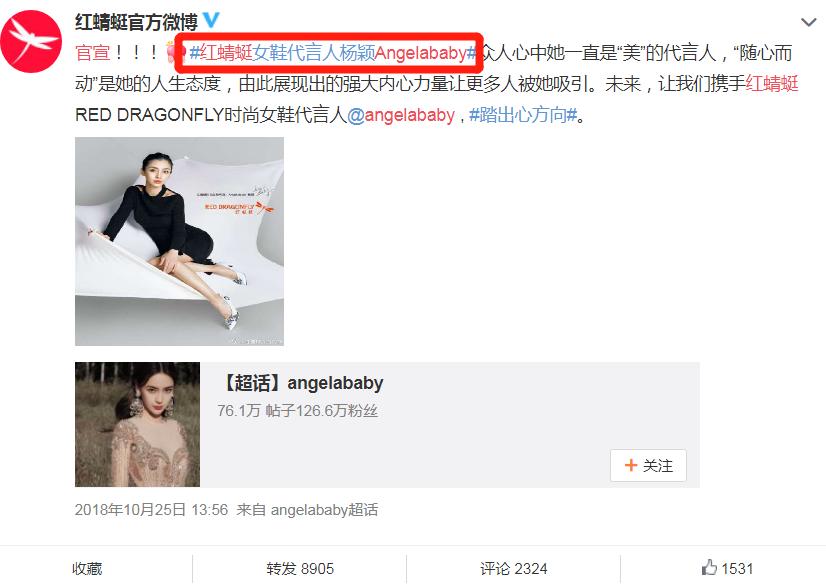
Task: Open the 红蜻蜓官方微博 account name
Action: [136, 22]
